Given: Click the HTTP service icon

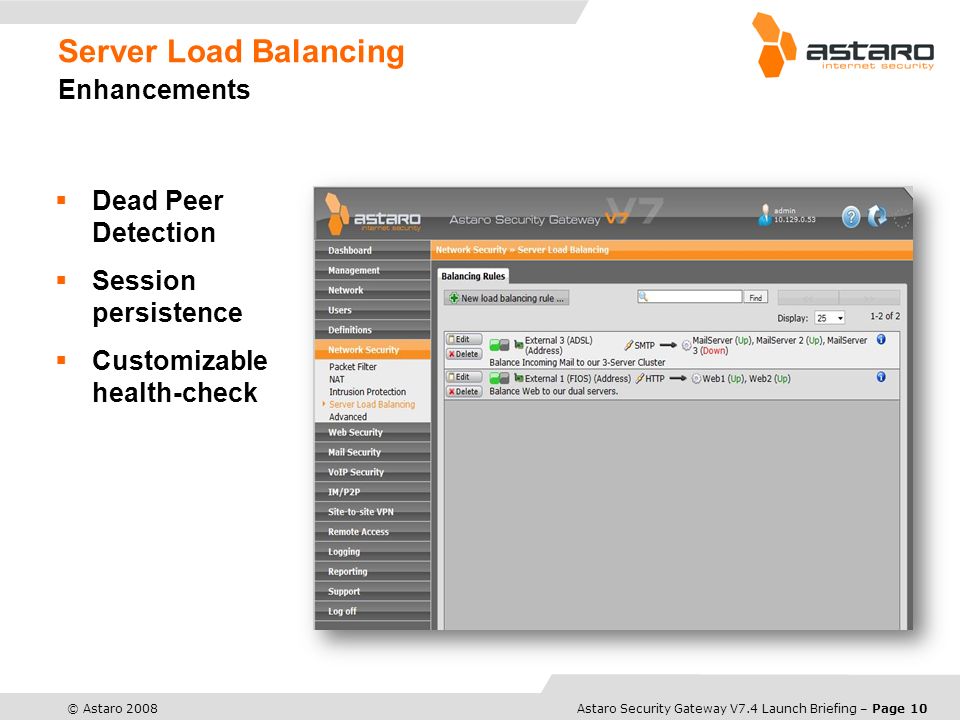Looking at the screenshot, I should [x=640, y=378].
